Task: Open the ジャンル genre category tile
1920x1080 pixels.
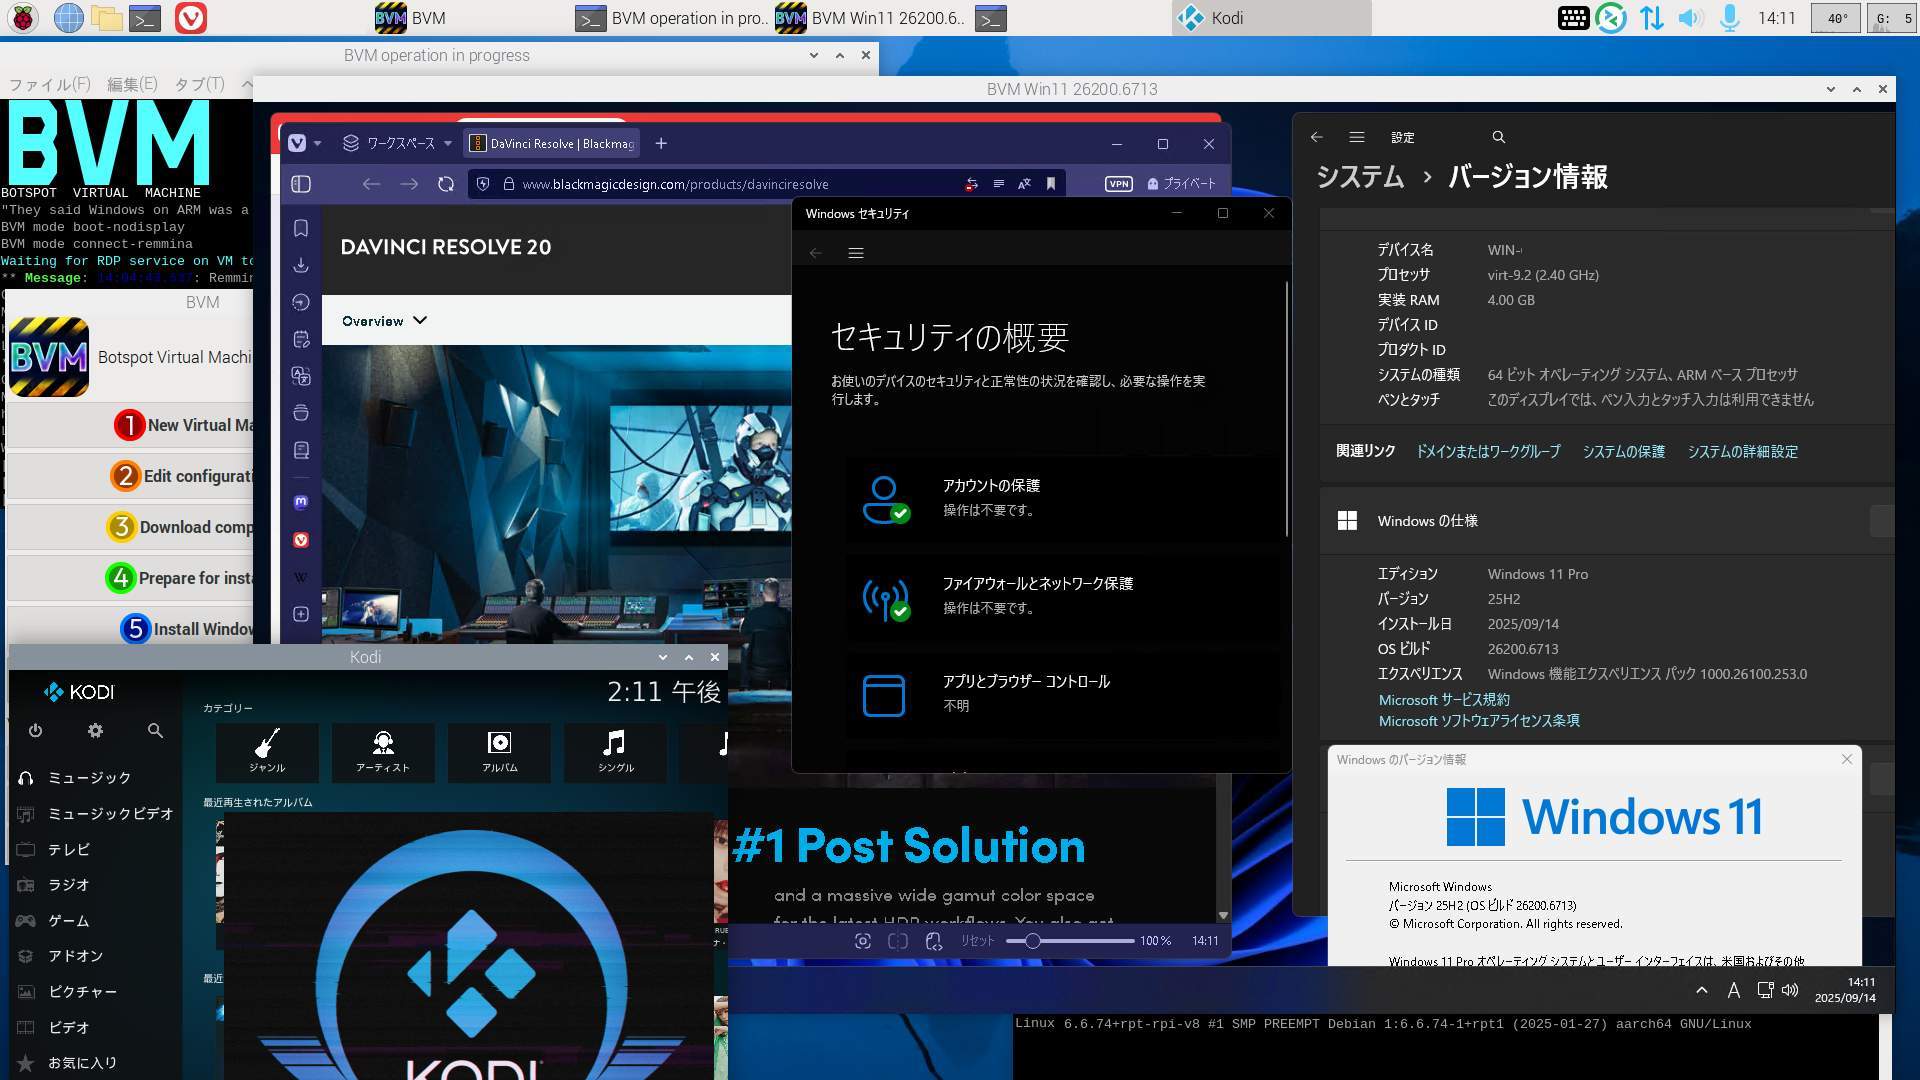Action: (267, 752)
